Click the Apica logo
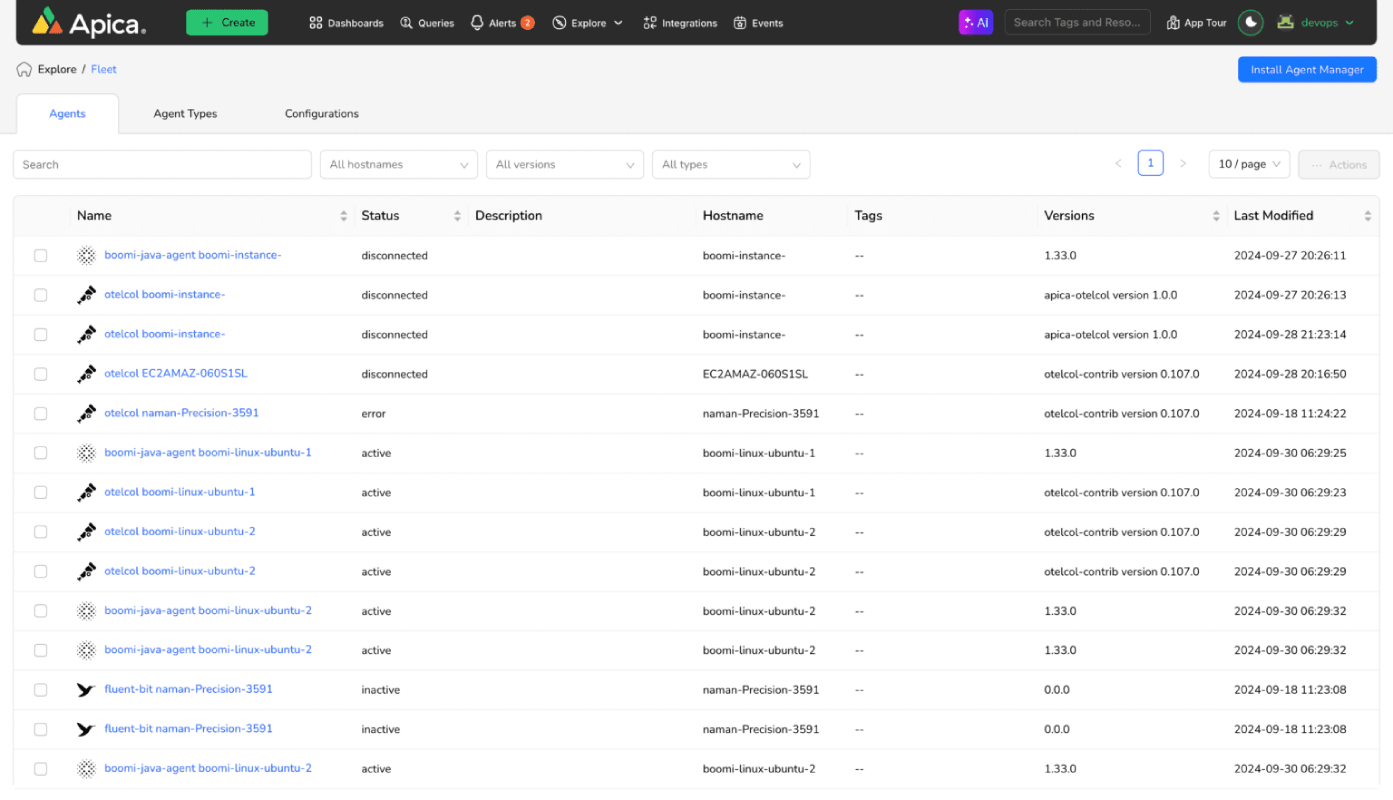This screenshot has height=800, width=1393. point(88,22)
